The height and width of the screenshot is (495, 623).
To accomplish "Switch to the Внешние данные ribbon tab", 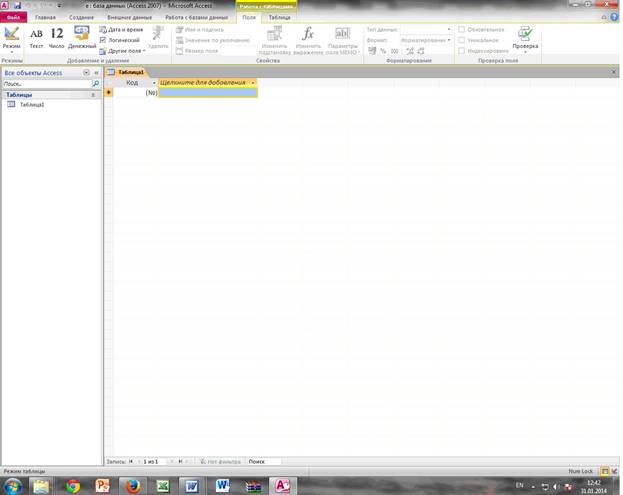I will click(130, 17).
